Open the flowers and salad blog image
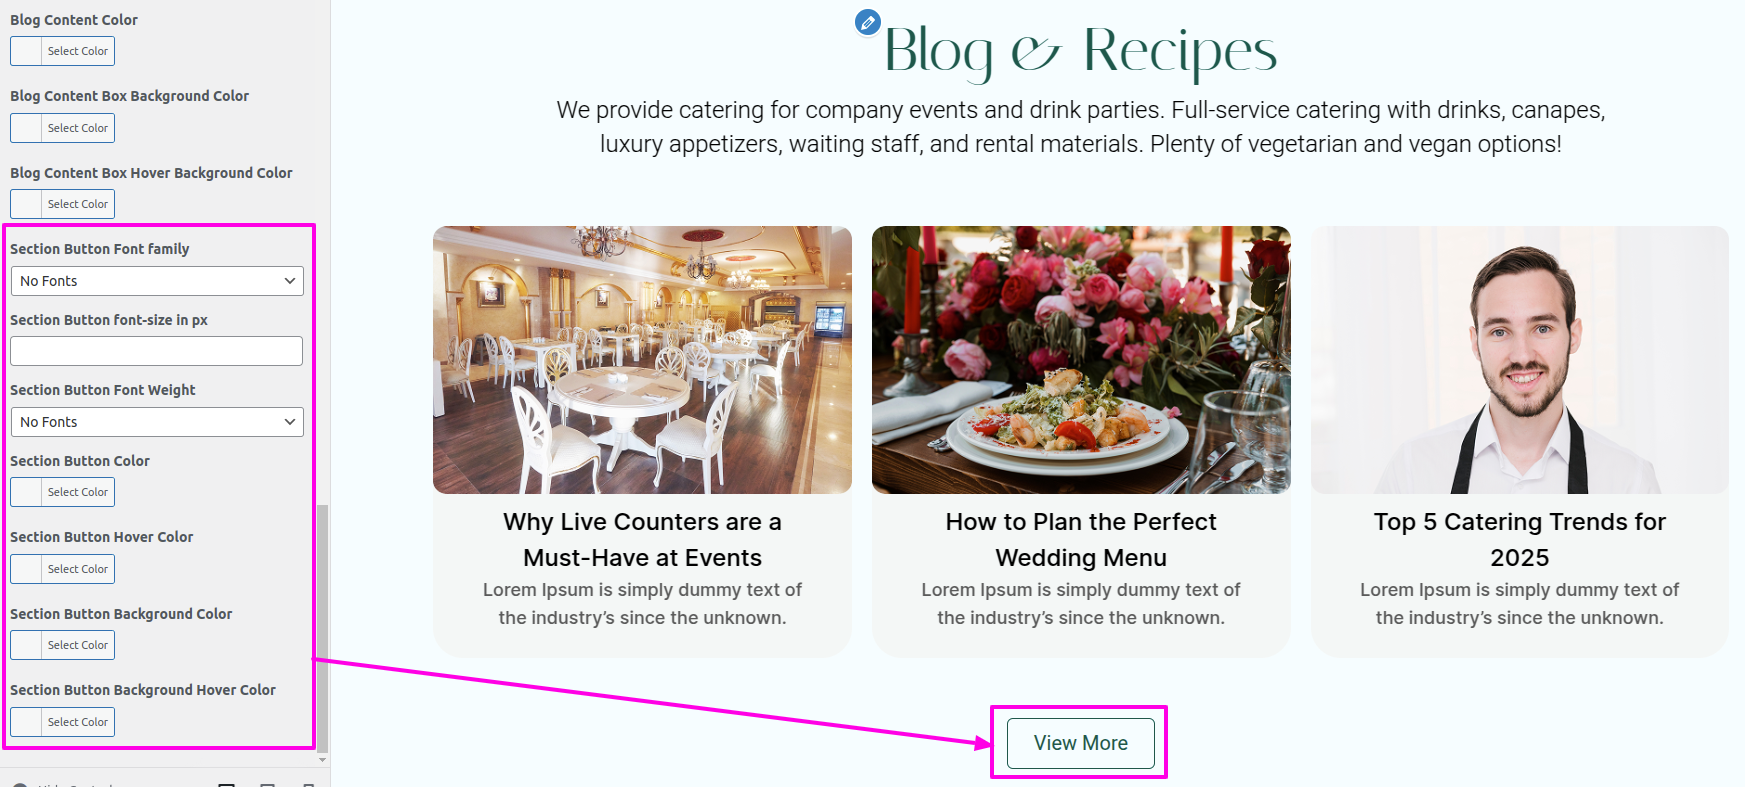 [x=1081, y=360]
